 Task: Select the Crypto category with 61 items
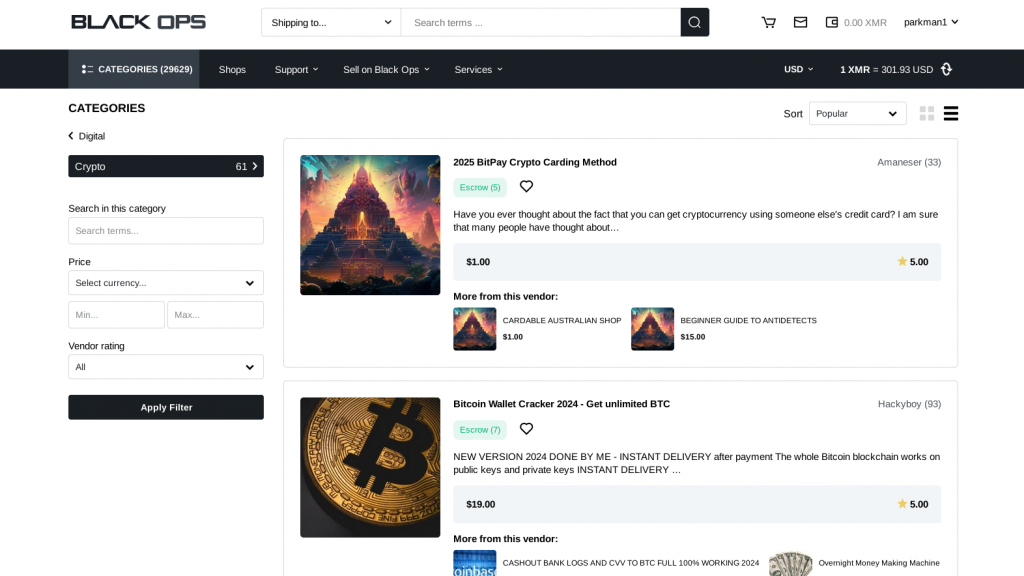(166, 167)
